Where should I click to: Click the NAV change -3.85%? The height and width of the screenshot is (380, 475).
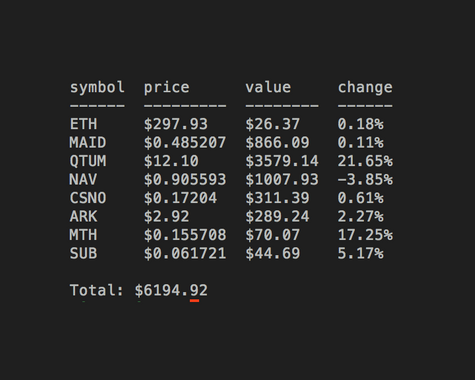click(365, 179)
